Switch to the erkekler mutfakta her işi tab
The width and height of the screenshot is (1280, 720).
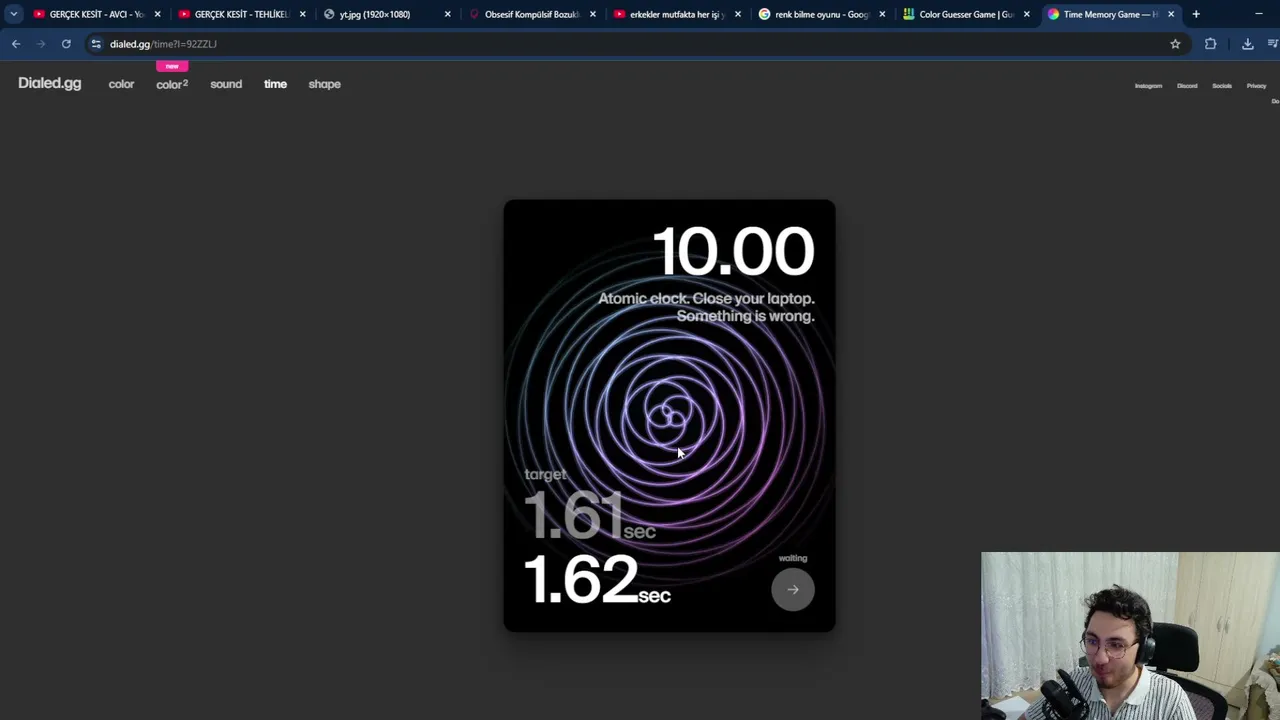676,14
